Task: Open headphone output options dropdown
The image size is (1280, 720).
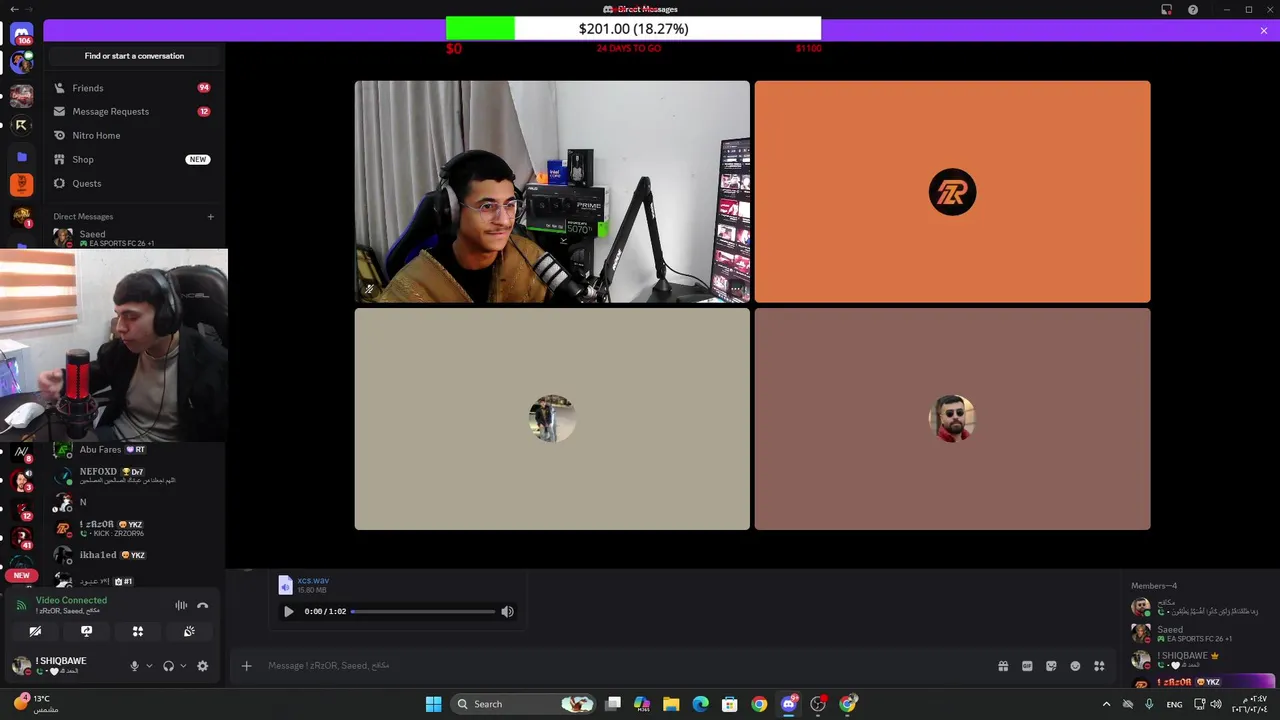Action: coord(182,666)
